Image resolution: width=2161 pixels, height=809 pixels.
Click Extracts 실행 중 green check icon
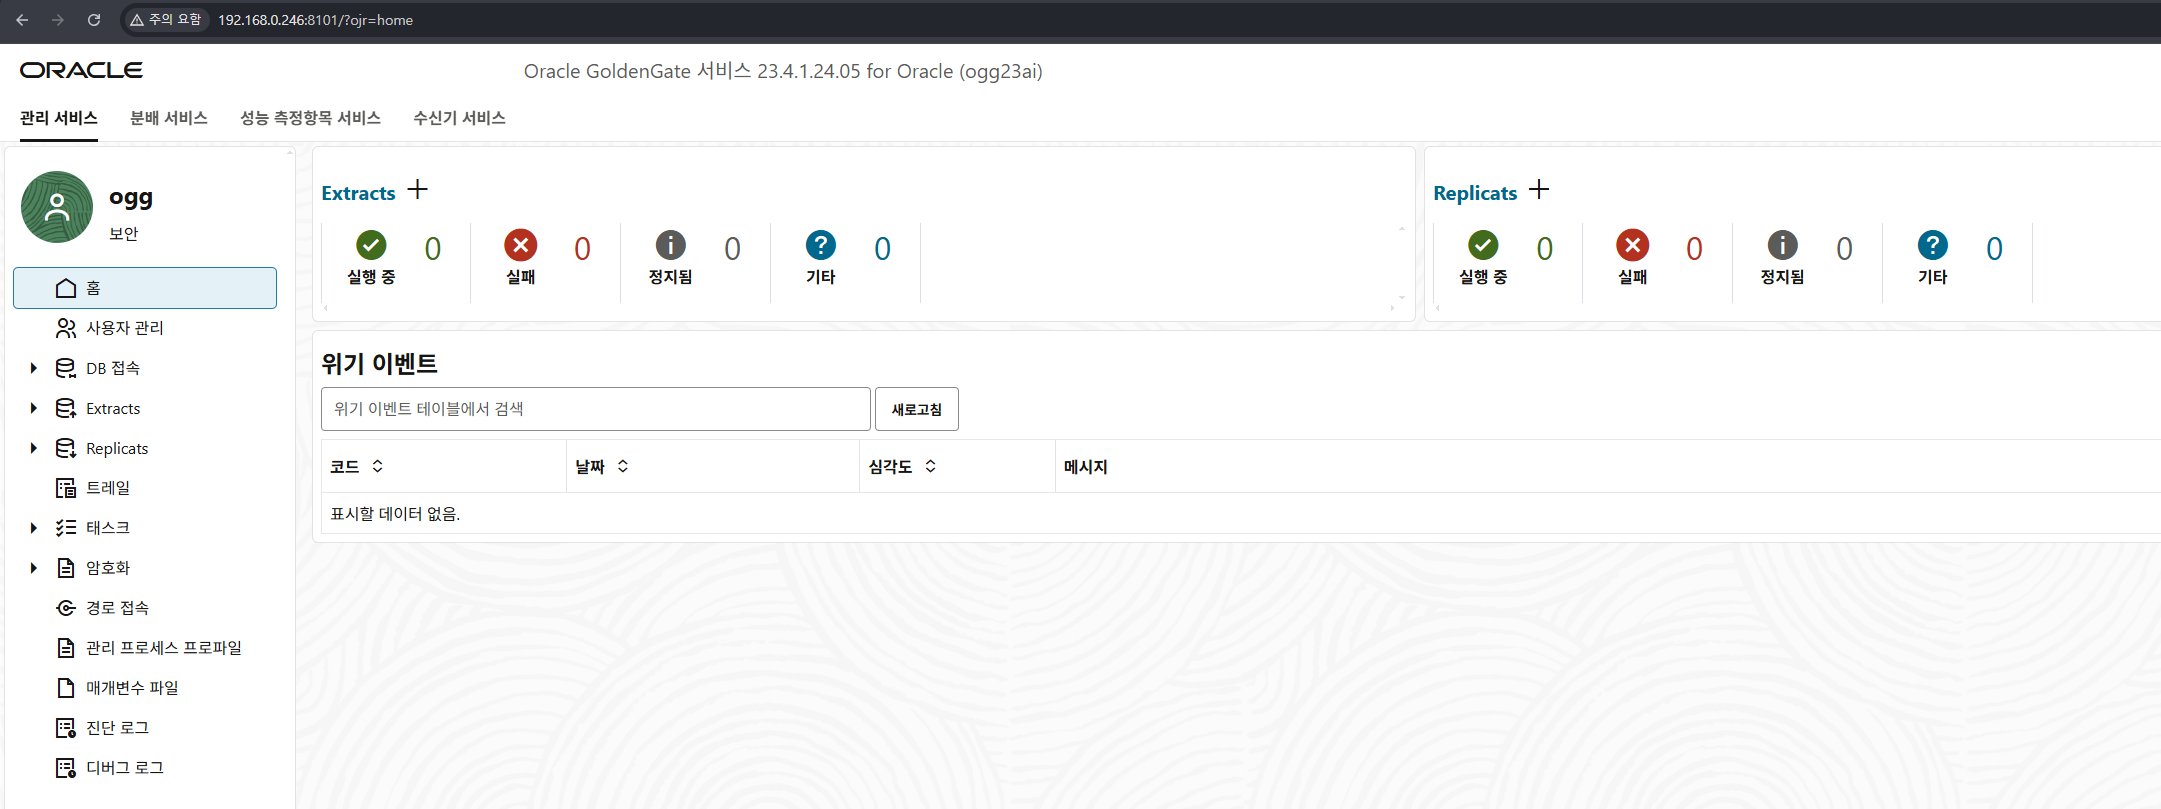[371, 245]
